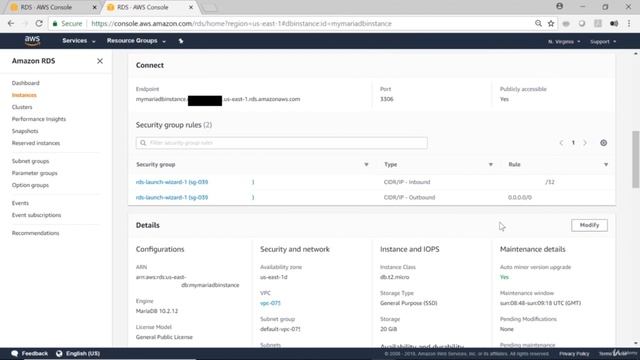Open Clusters in RDS sidebar
The height and width of the screenshot is (360, 640).
tap(22, 107)
